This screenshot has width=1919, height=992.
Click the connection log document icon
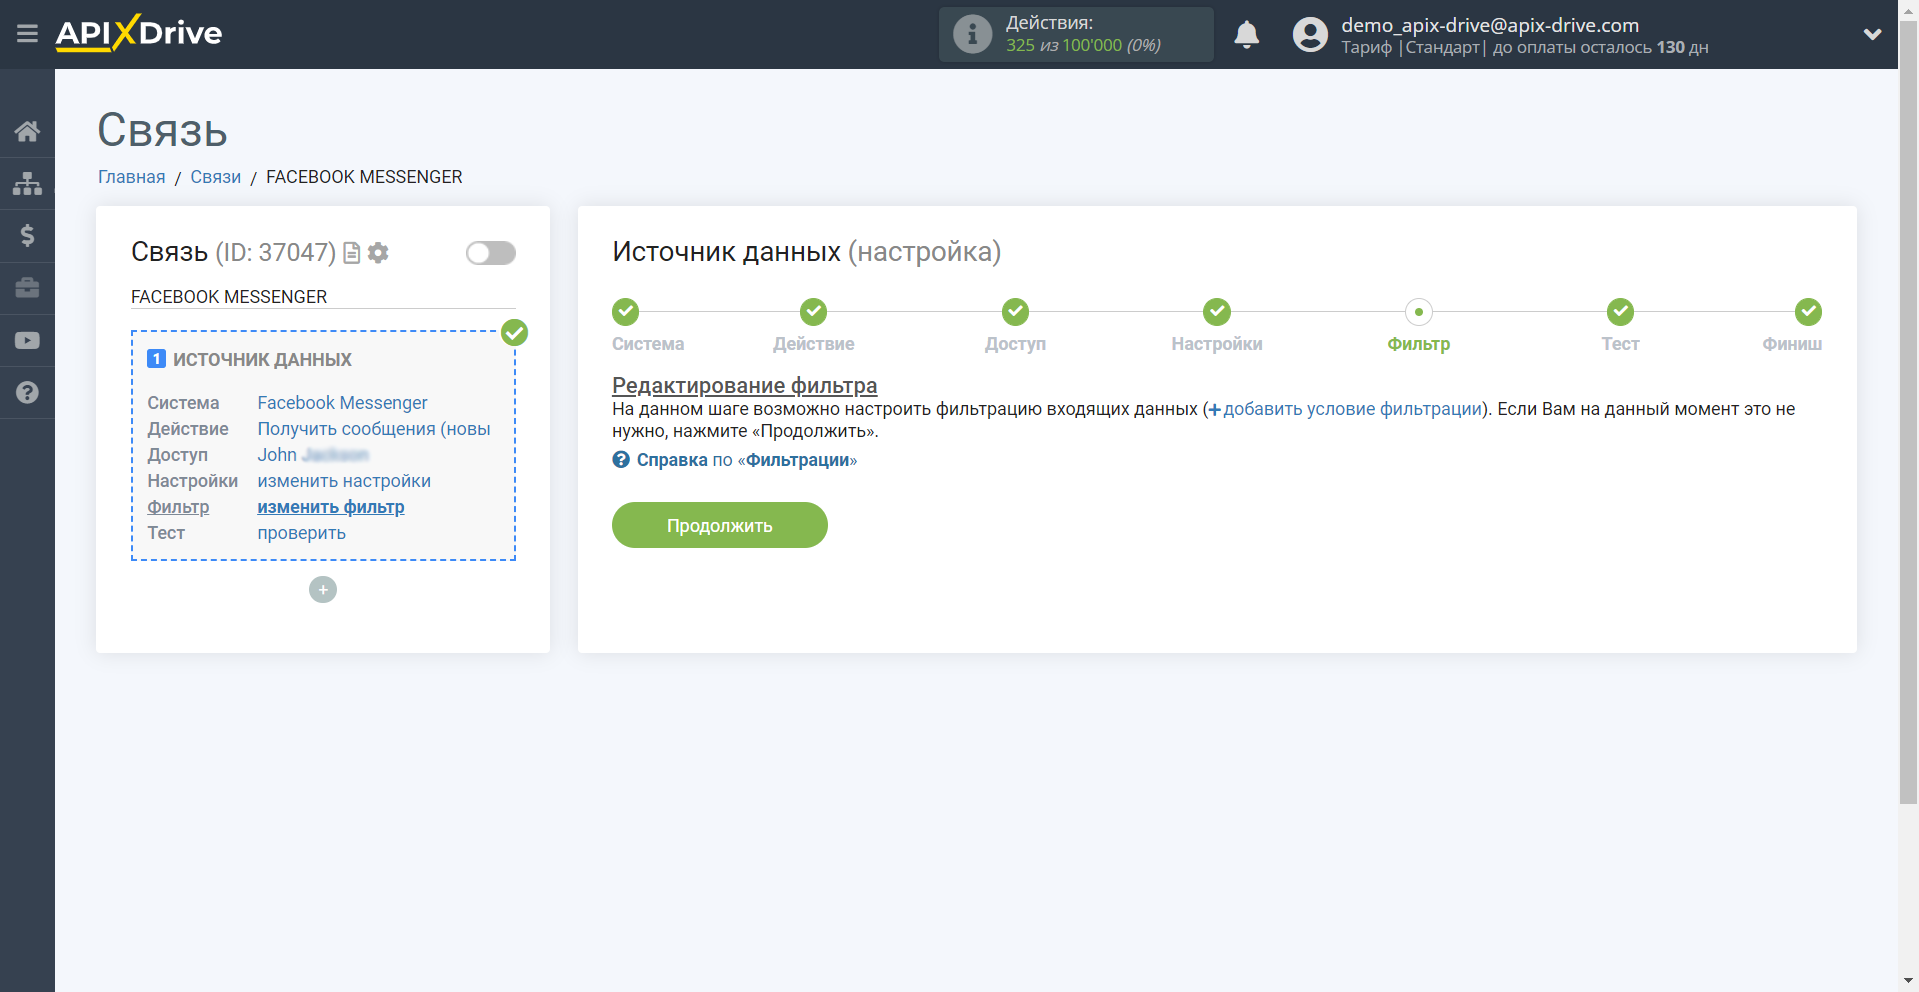[351, 253]
